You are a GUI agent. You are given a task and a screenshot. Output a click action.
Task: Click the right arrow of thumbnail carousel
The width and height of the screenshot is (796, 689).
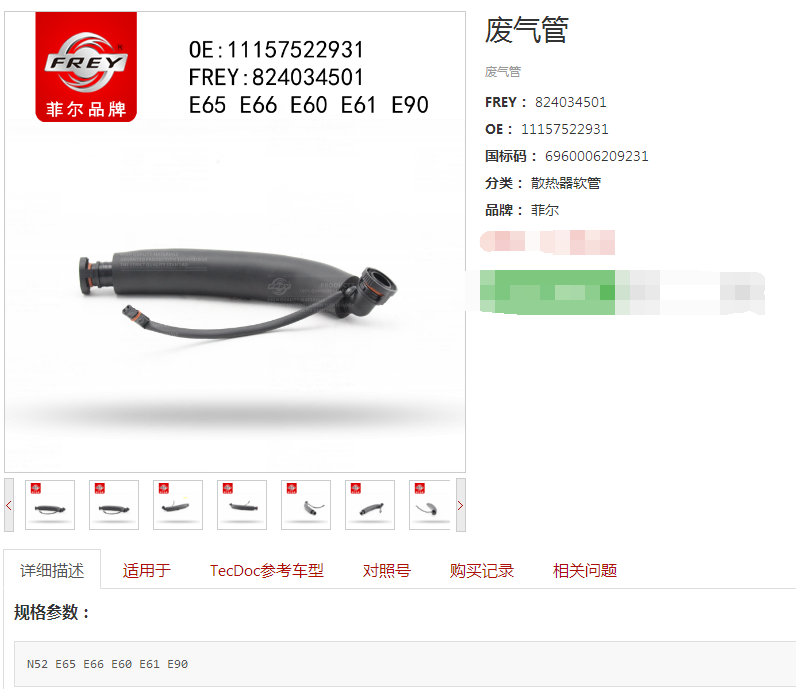click(460, 505)
